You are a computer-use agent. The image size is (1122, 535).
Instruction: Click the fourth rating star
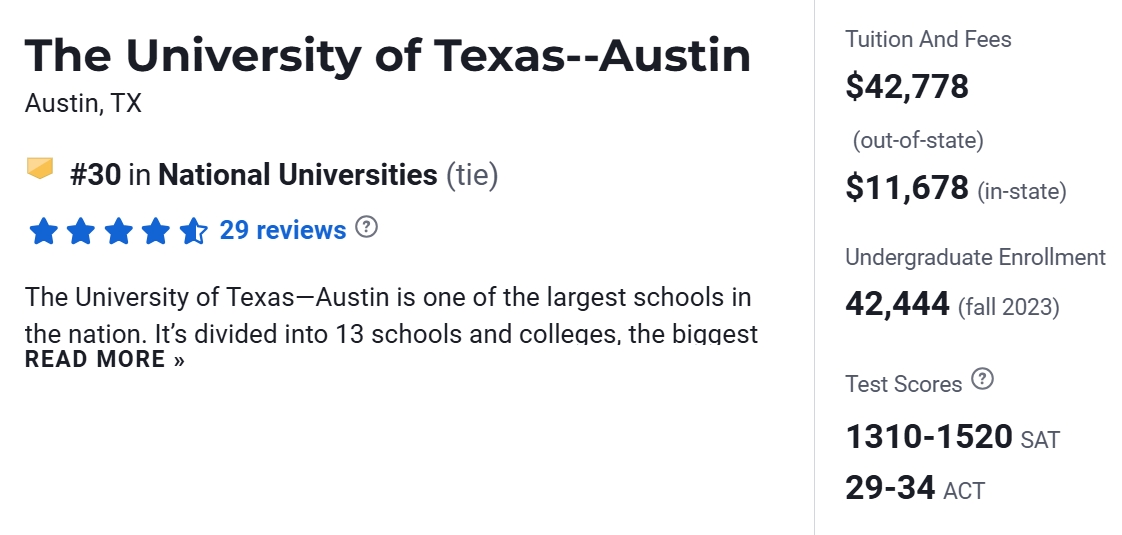click(x=156, y=232)
